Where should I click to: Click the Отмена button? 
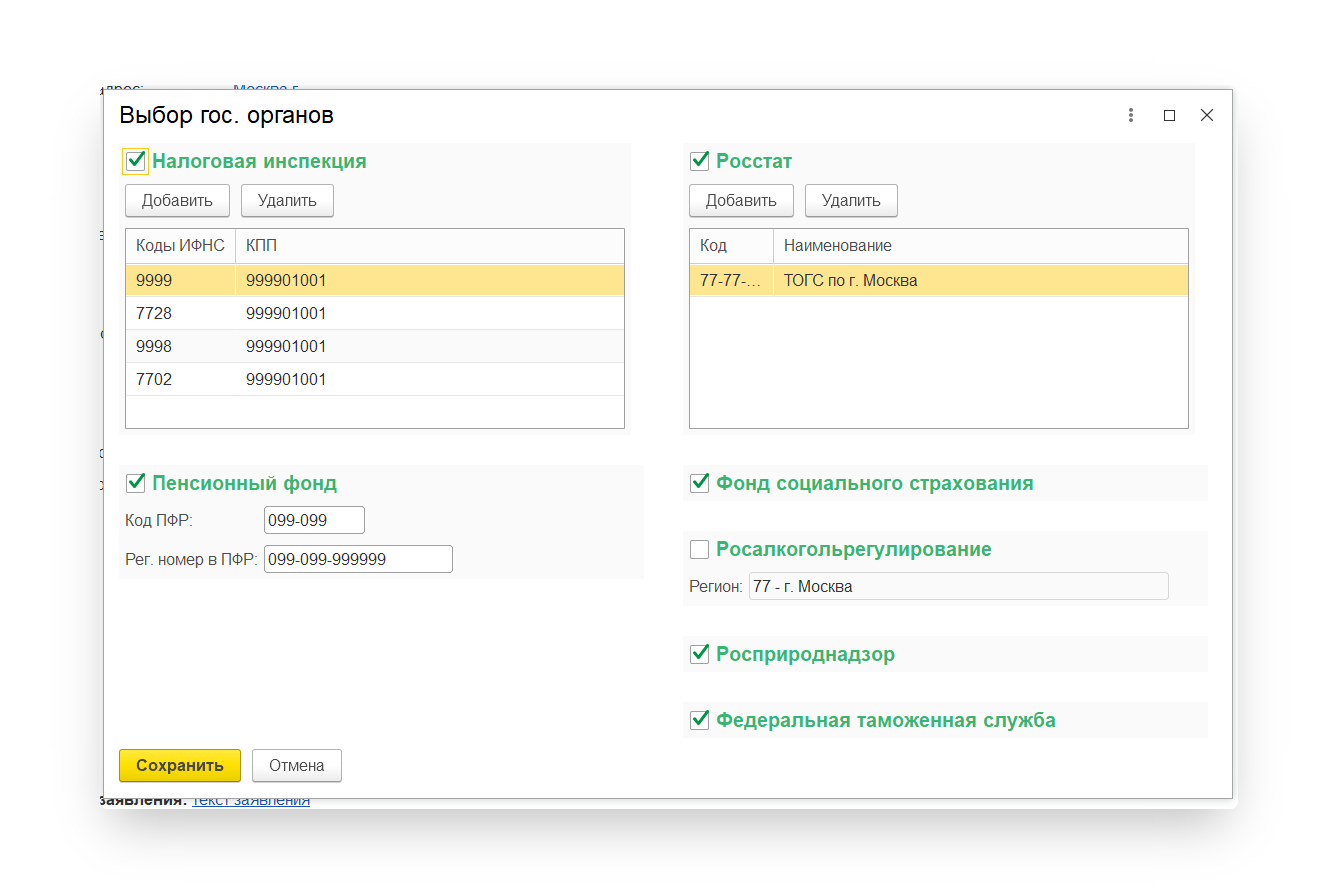pyautogui.click(x=296, y=765)
